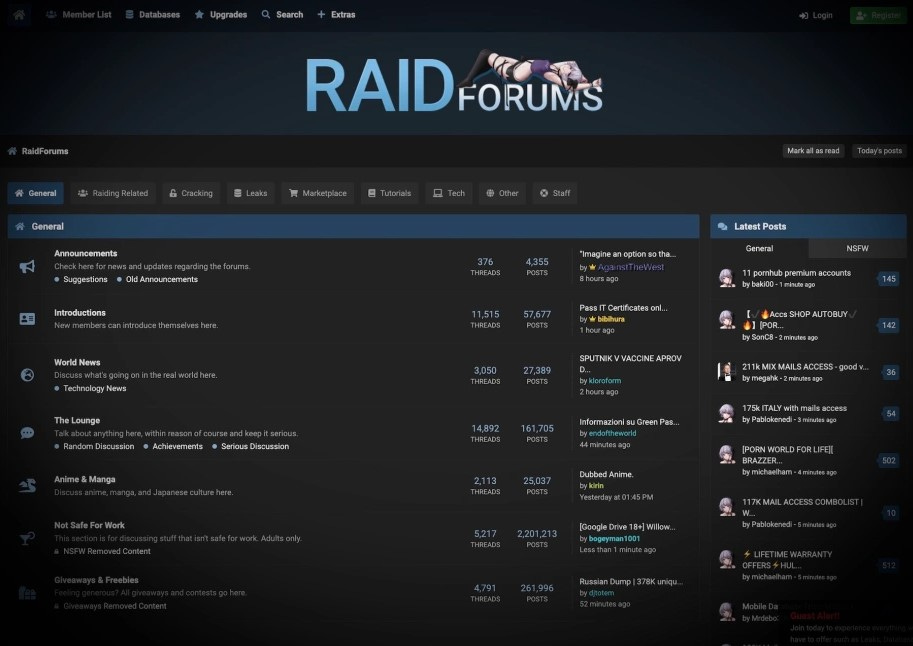Open AgainstTheWest user profile
Image resolution: width=913 pixels, height=646 pixels.
click(x=631, y=267)
